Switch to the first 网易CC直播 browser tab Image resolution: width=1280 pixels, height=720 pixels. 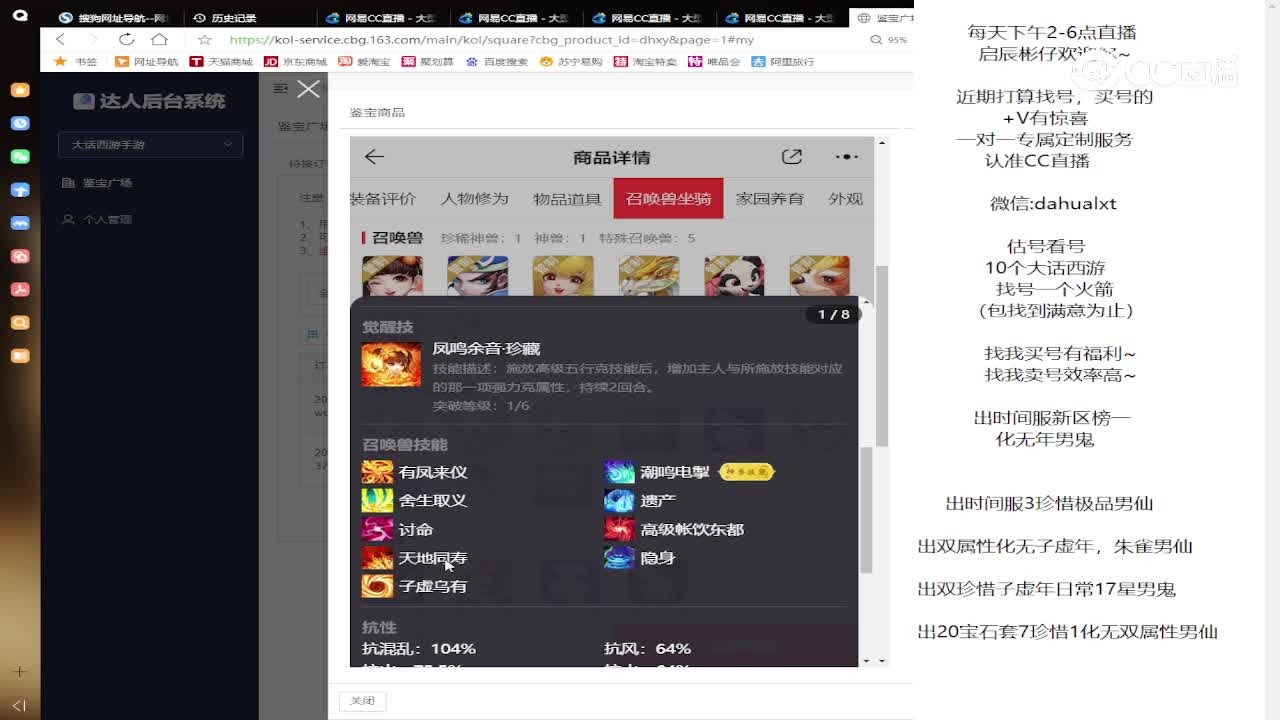tap(381, 18)
